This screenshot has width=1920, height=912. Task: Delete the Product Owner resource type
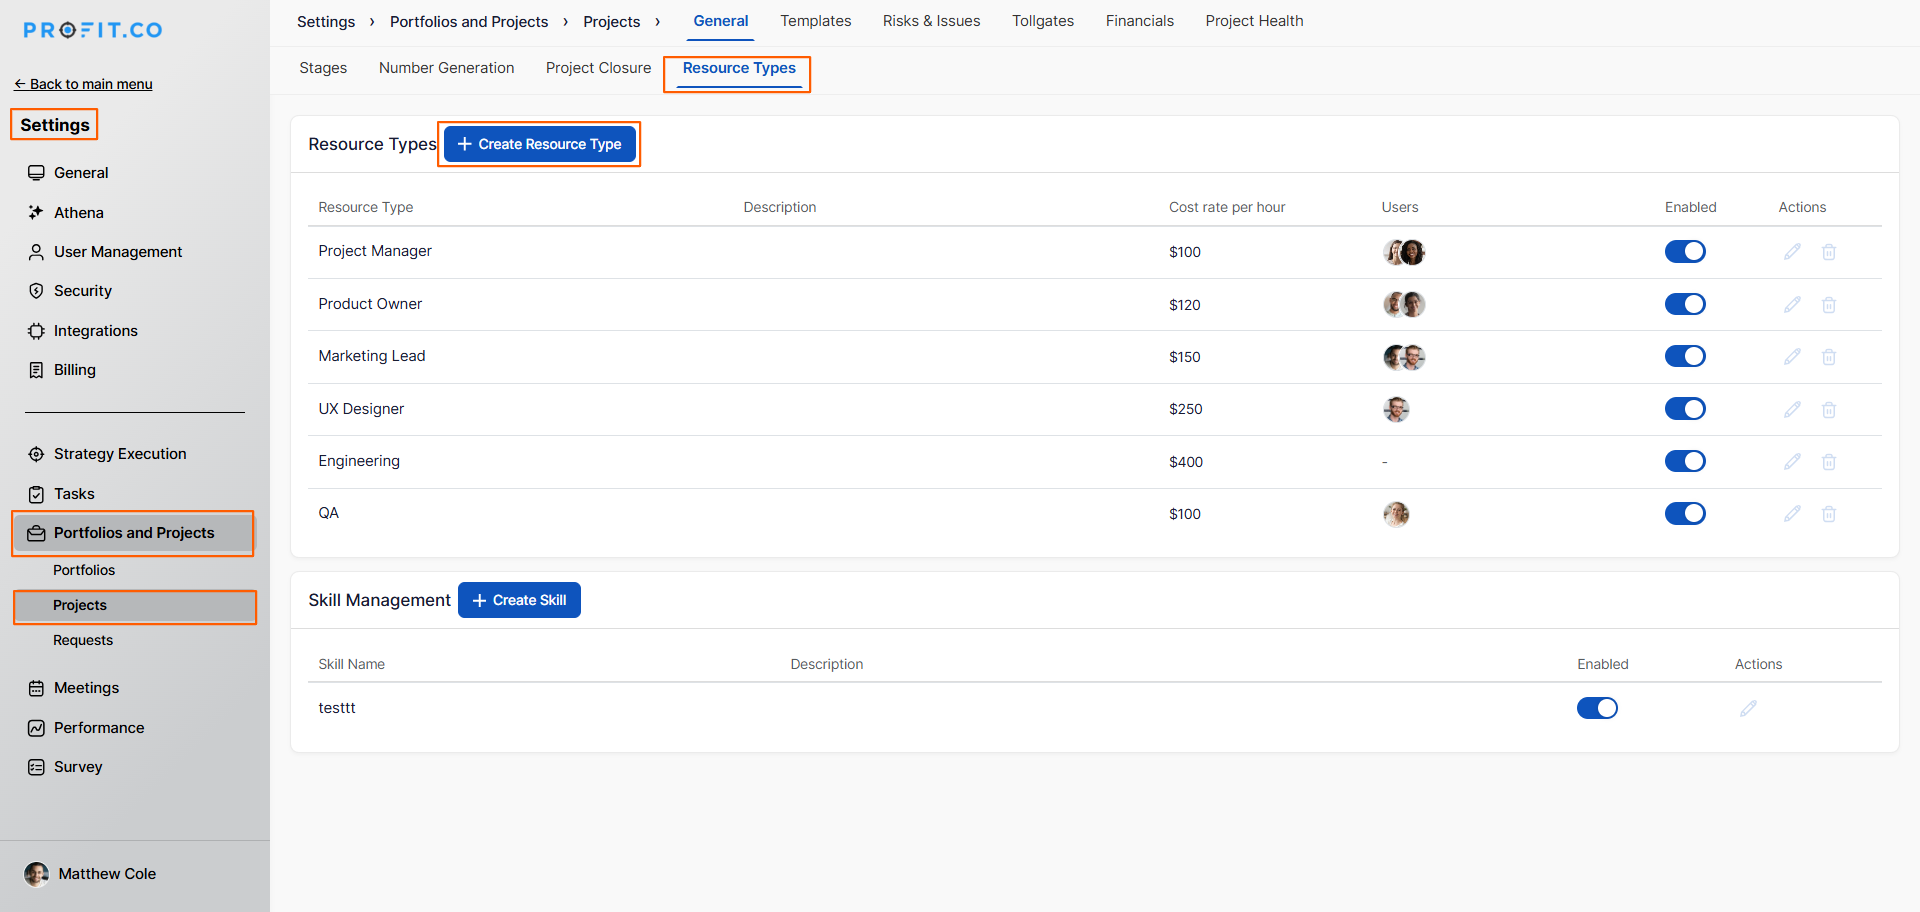1828,305
